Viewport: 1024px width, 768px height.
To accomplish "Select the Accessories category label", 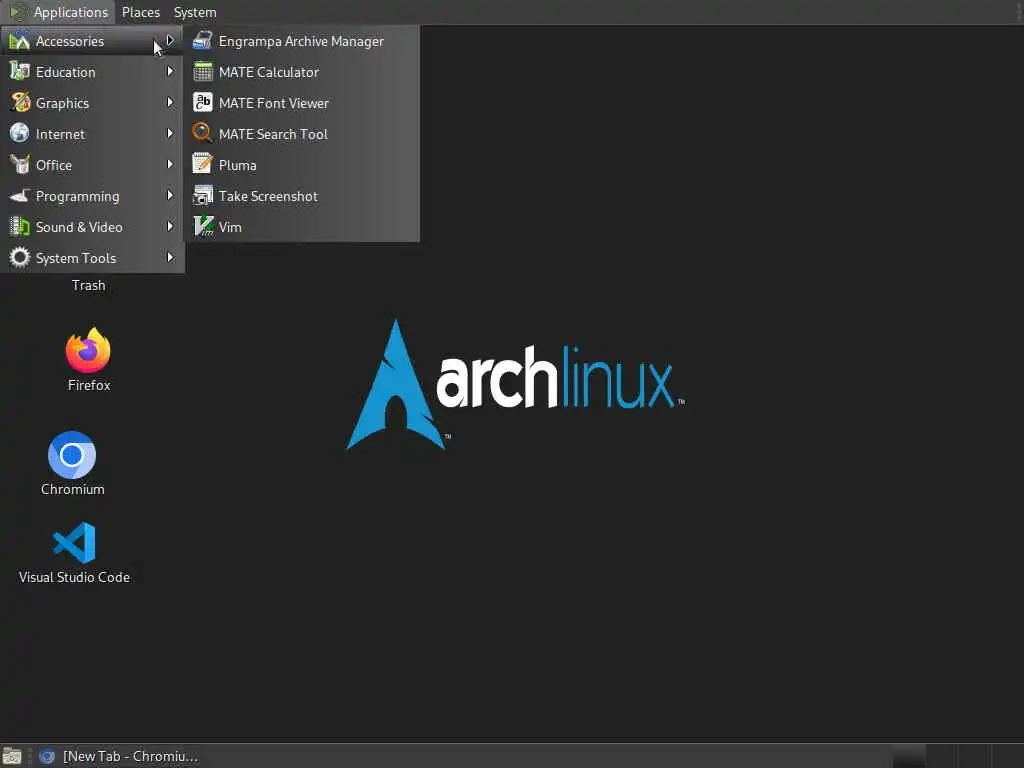I will click(70, 41).
